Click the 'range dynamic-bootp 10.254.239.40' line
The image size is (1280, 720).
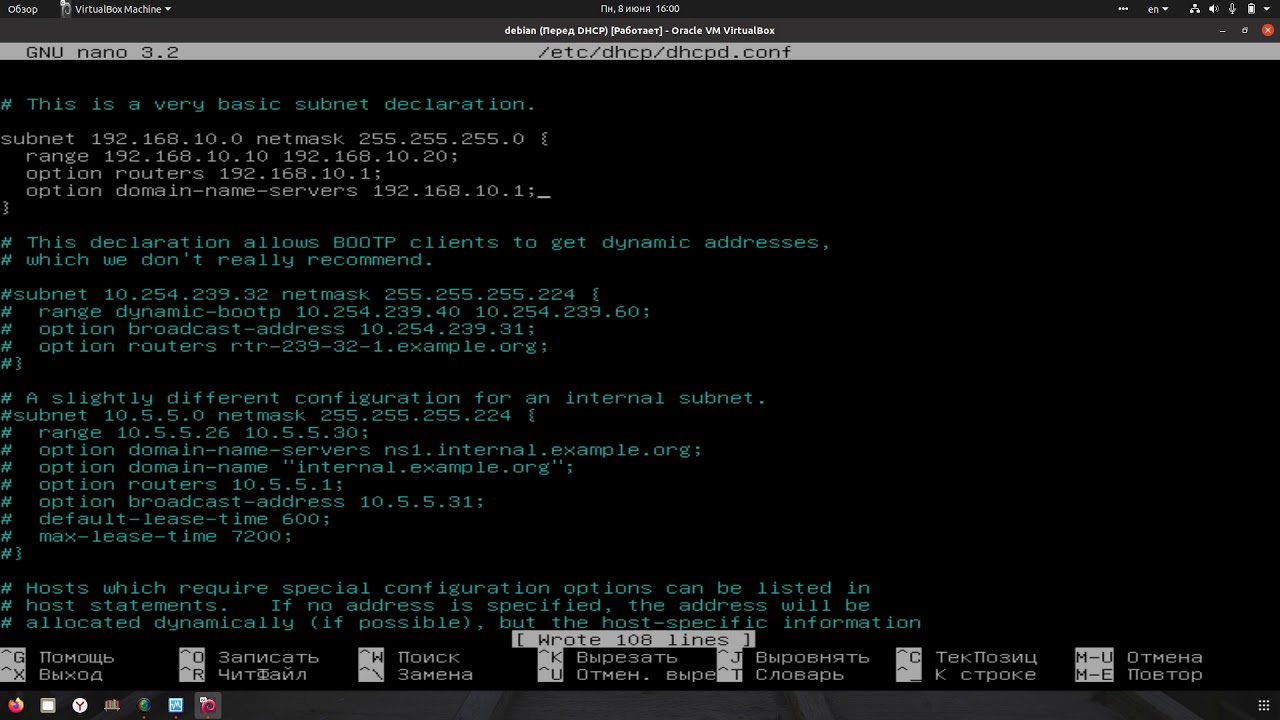click(326, 312)
